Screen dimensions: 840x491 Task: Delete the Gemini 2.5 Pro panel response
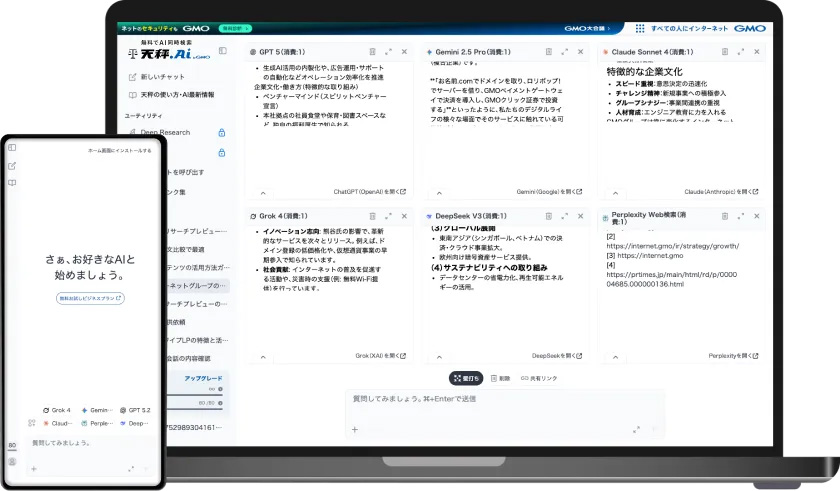coord(549,52)
